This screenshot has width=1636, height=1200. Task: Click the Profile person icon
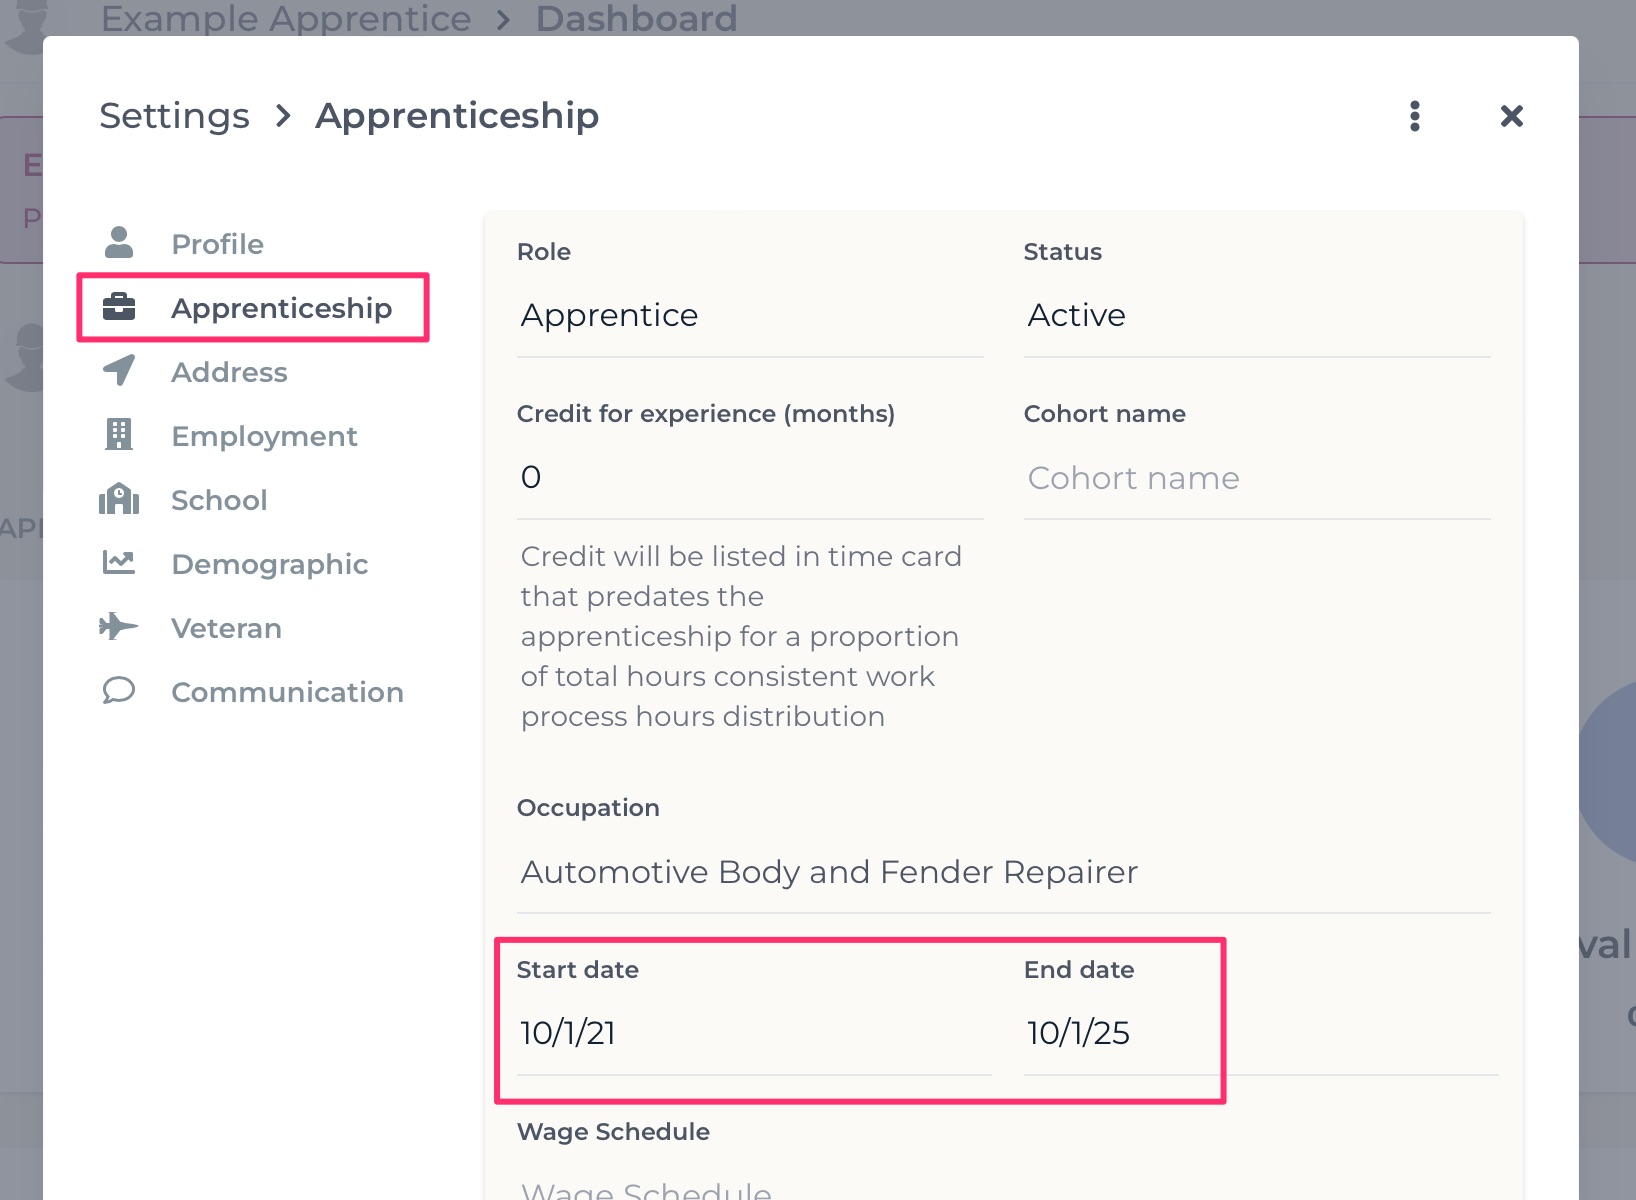click(x=119, y=243)
